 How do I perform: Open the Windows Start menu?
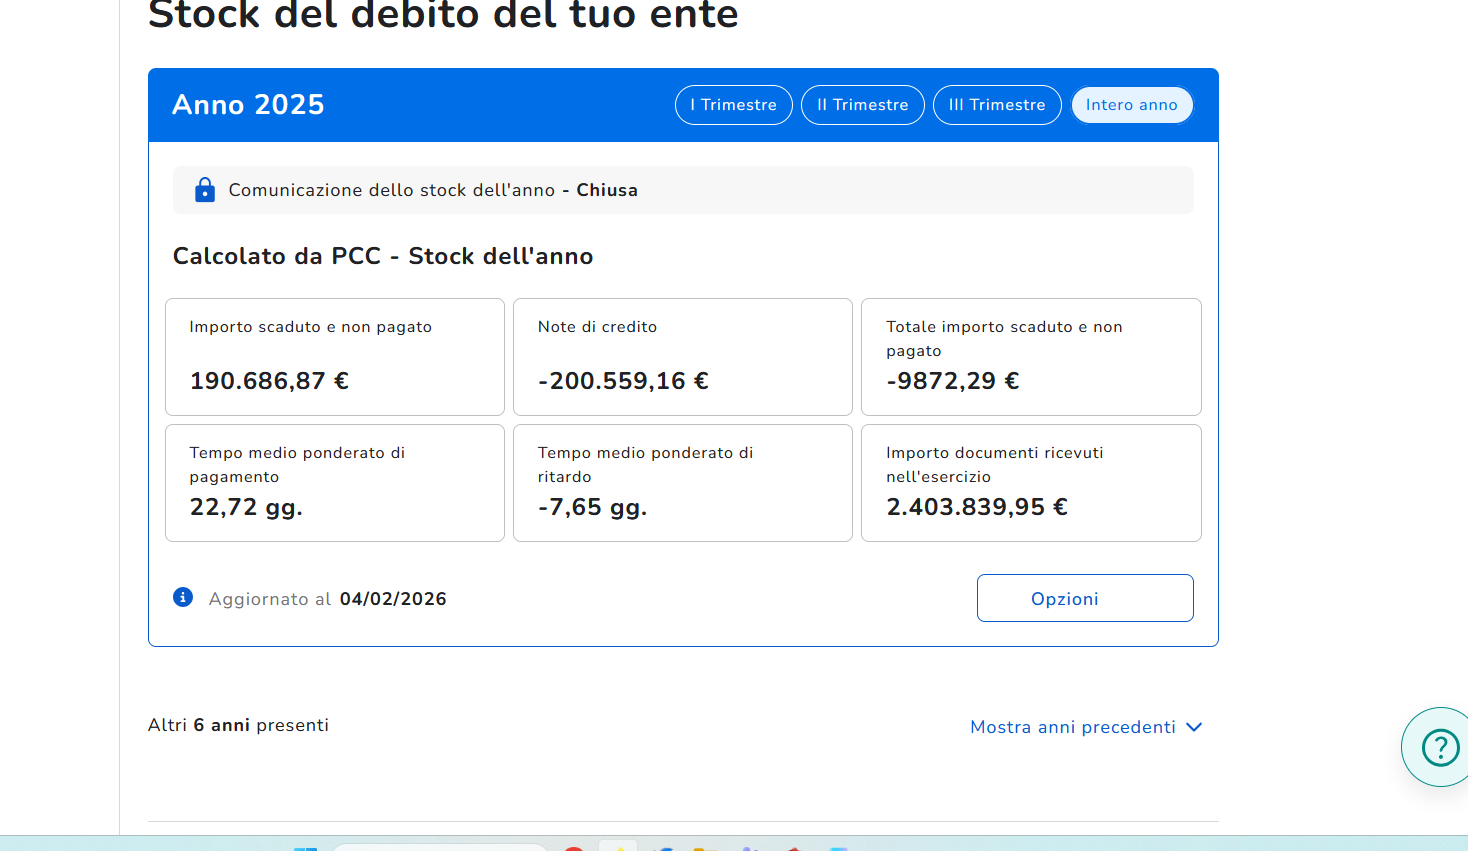click(x=305, y=847)
